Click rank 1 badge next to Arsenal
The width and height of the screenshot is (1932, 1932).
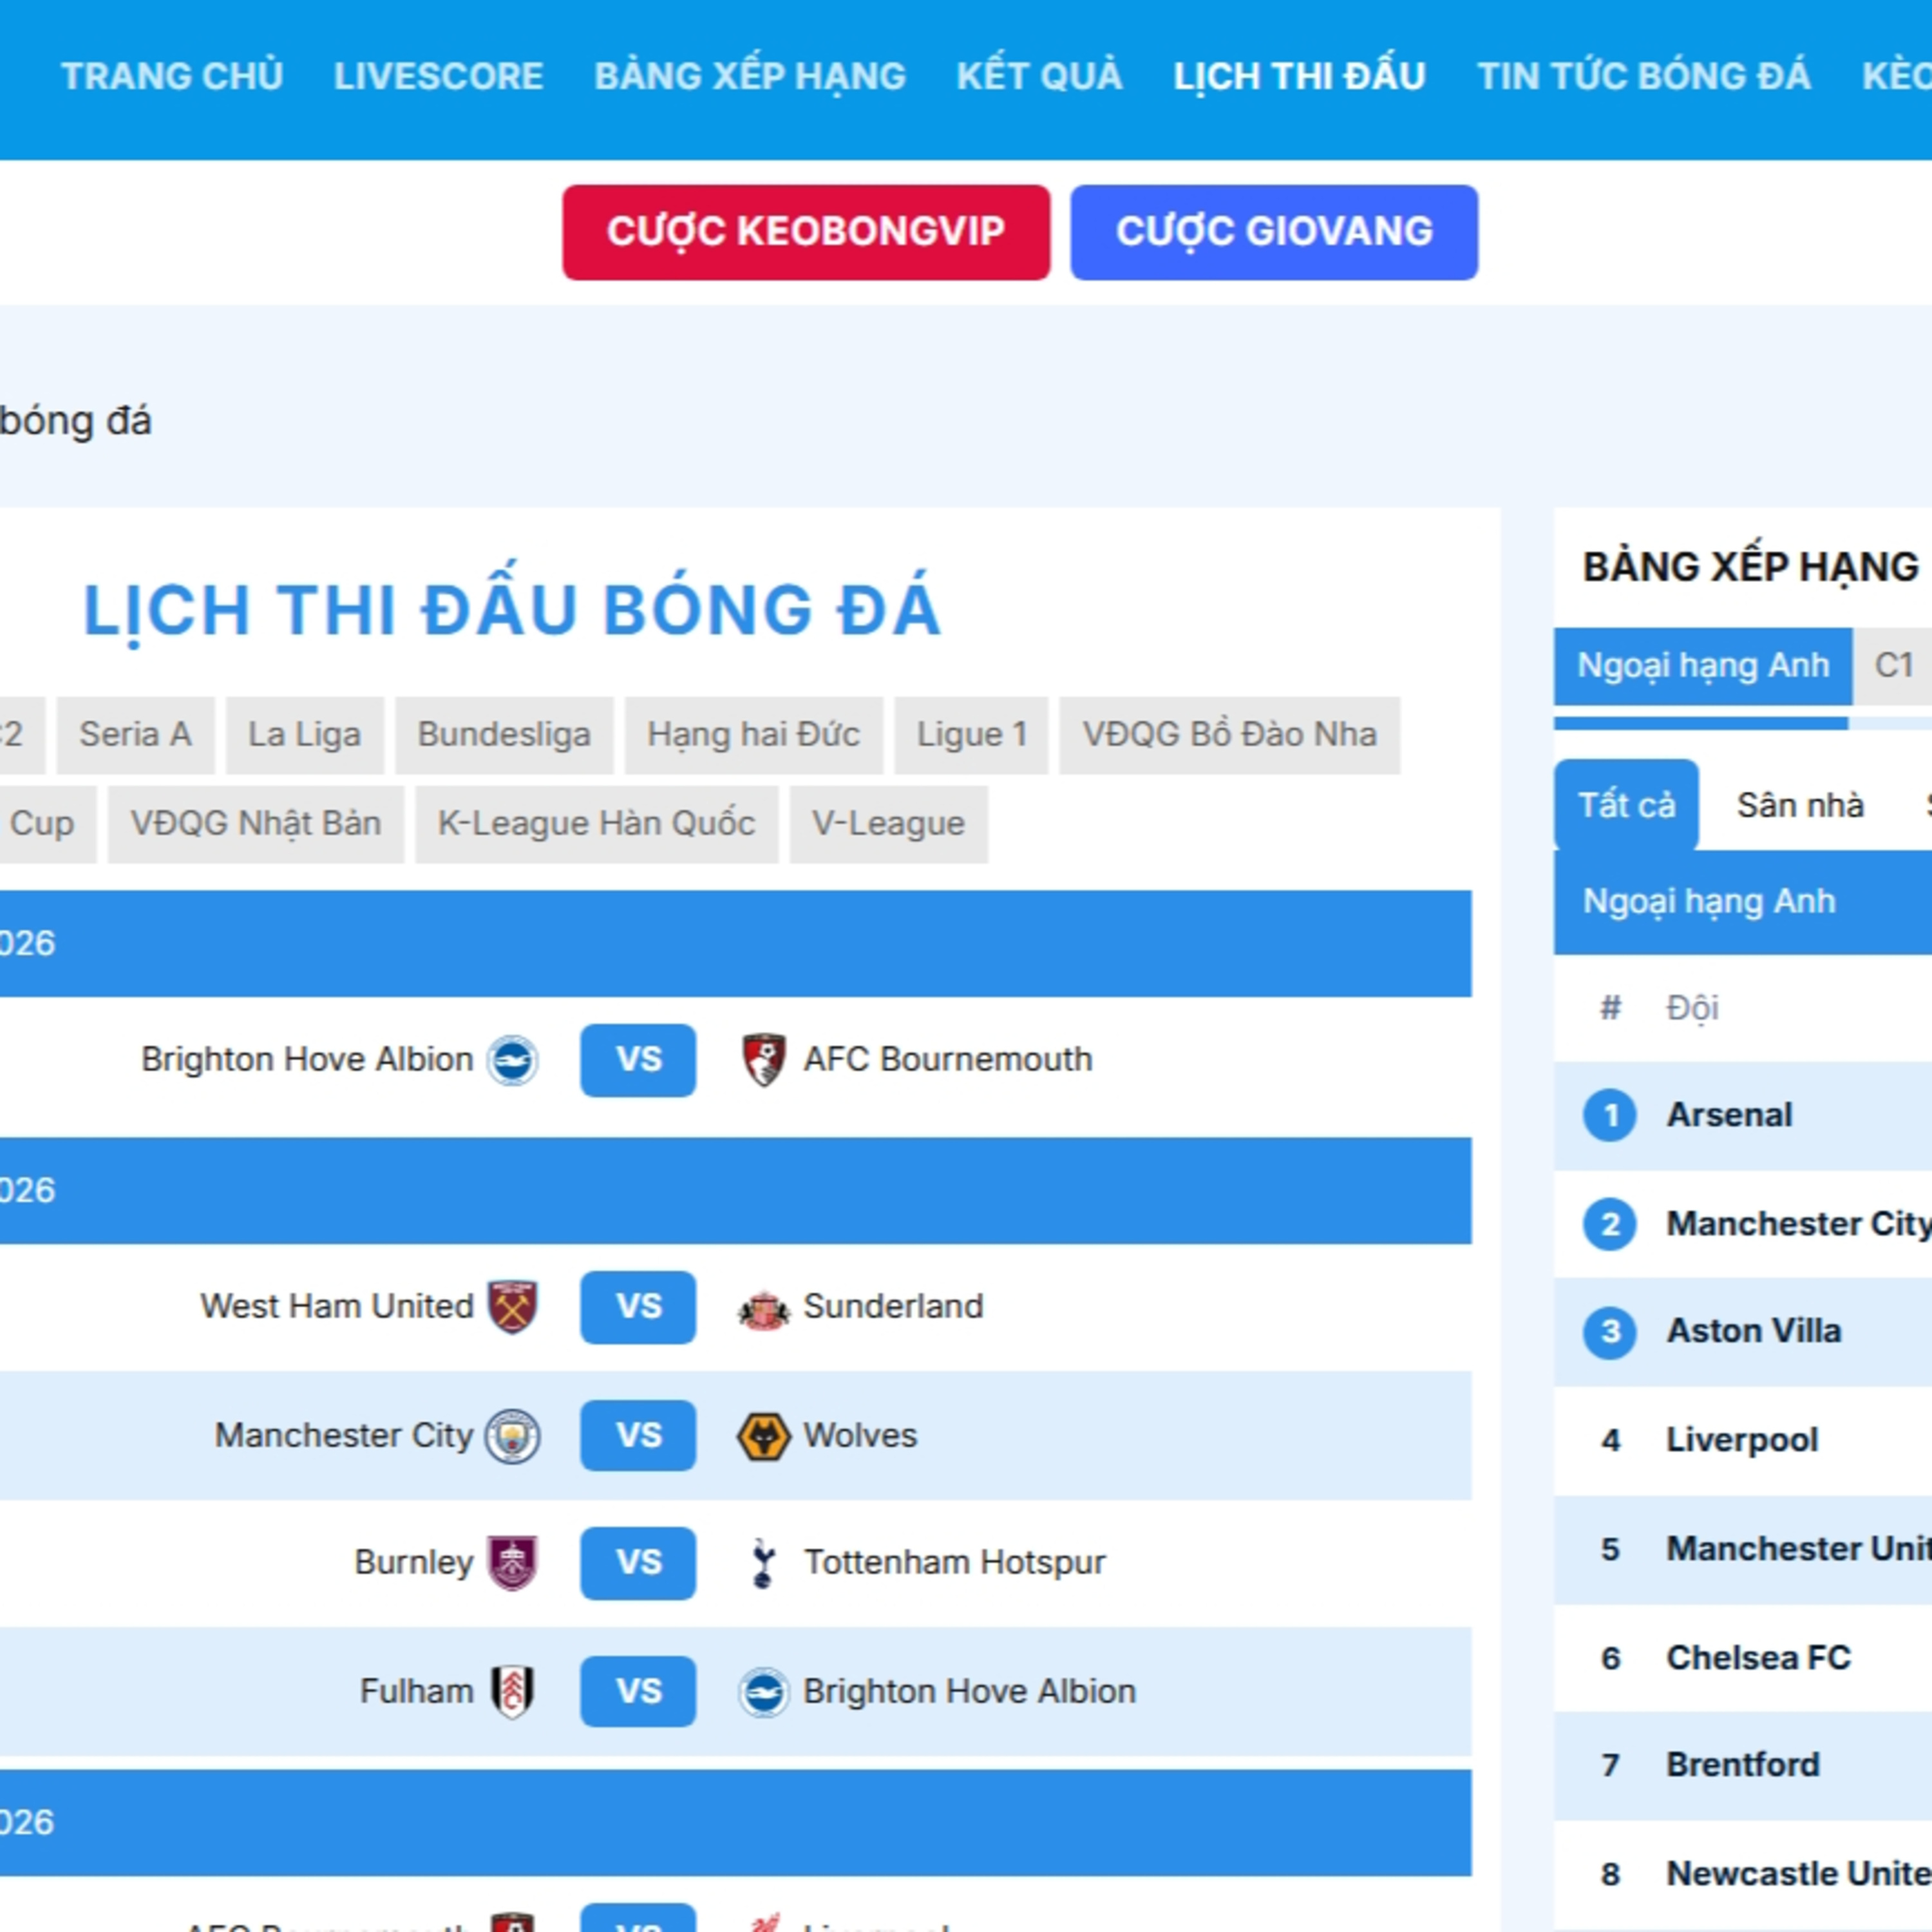tap(1610, 1115)
